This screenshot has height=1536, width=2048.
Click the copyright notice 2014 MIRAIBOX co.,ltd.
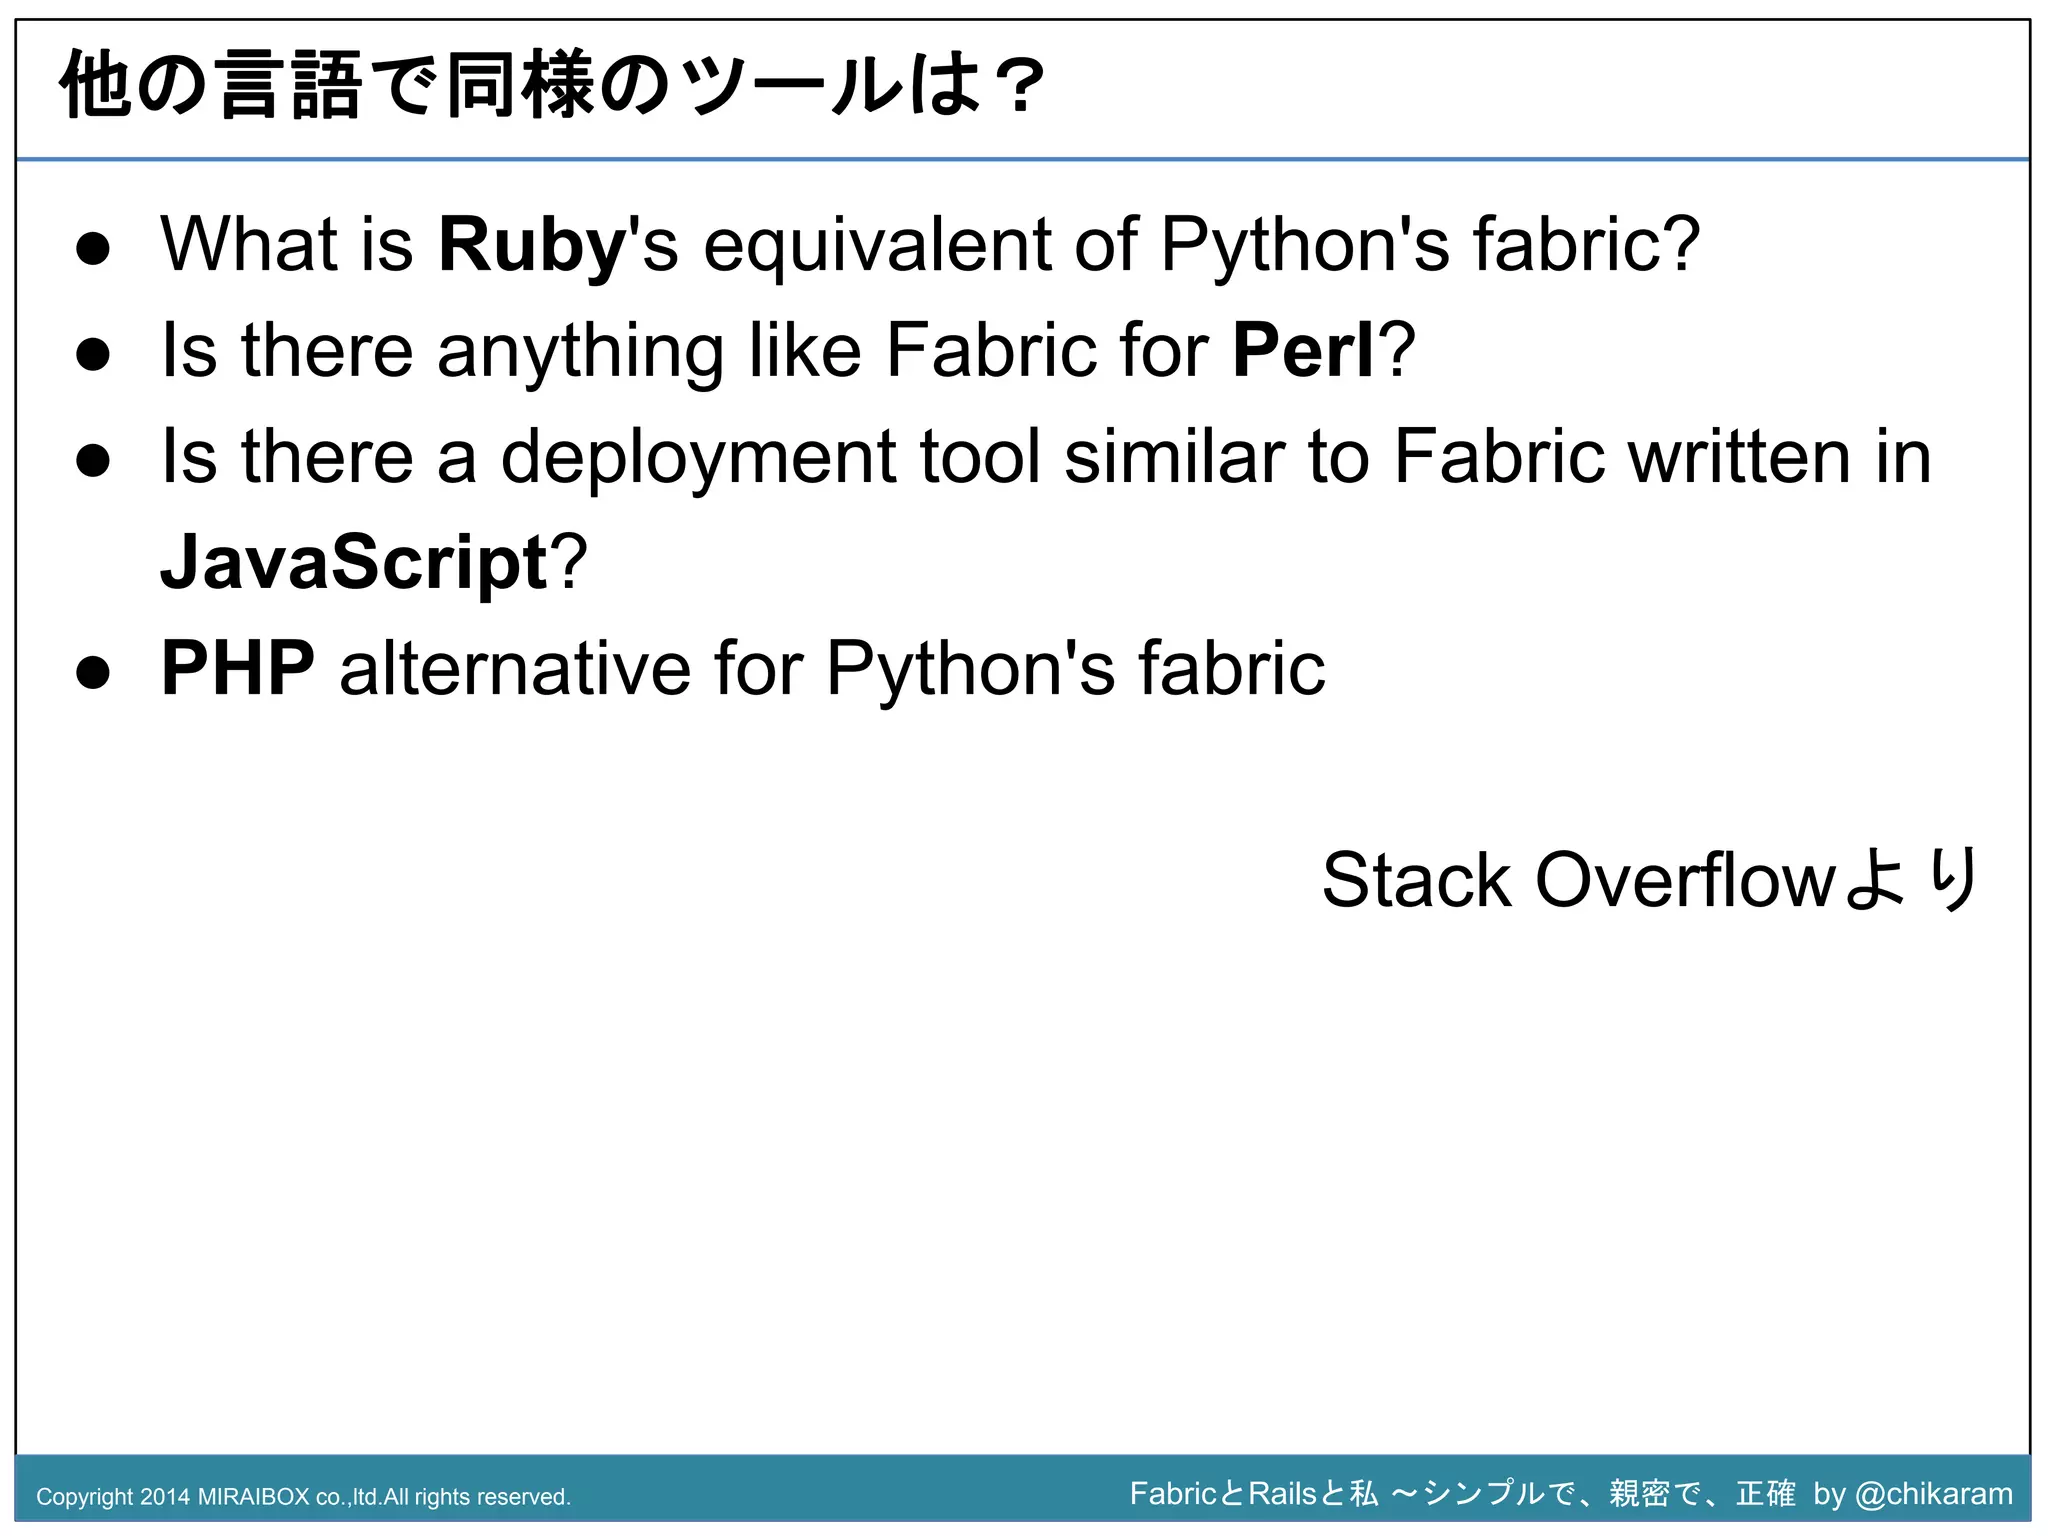(x=304, y=1497)
